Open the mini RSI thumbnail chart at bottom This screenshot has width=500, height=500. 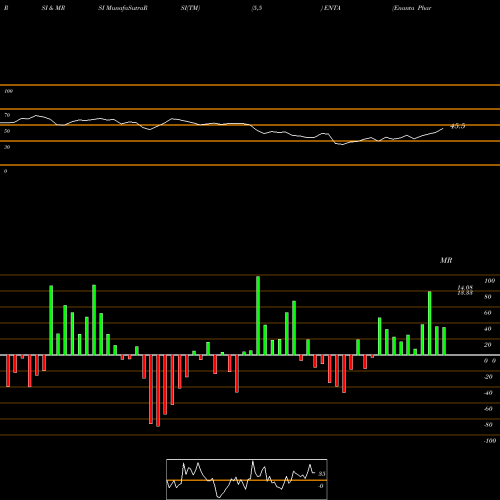click(247, 479)
